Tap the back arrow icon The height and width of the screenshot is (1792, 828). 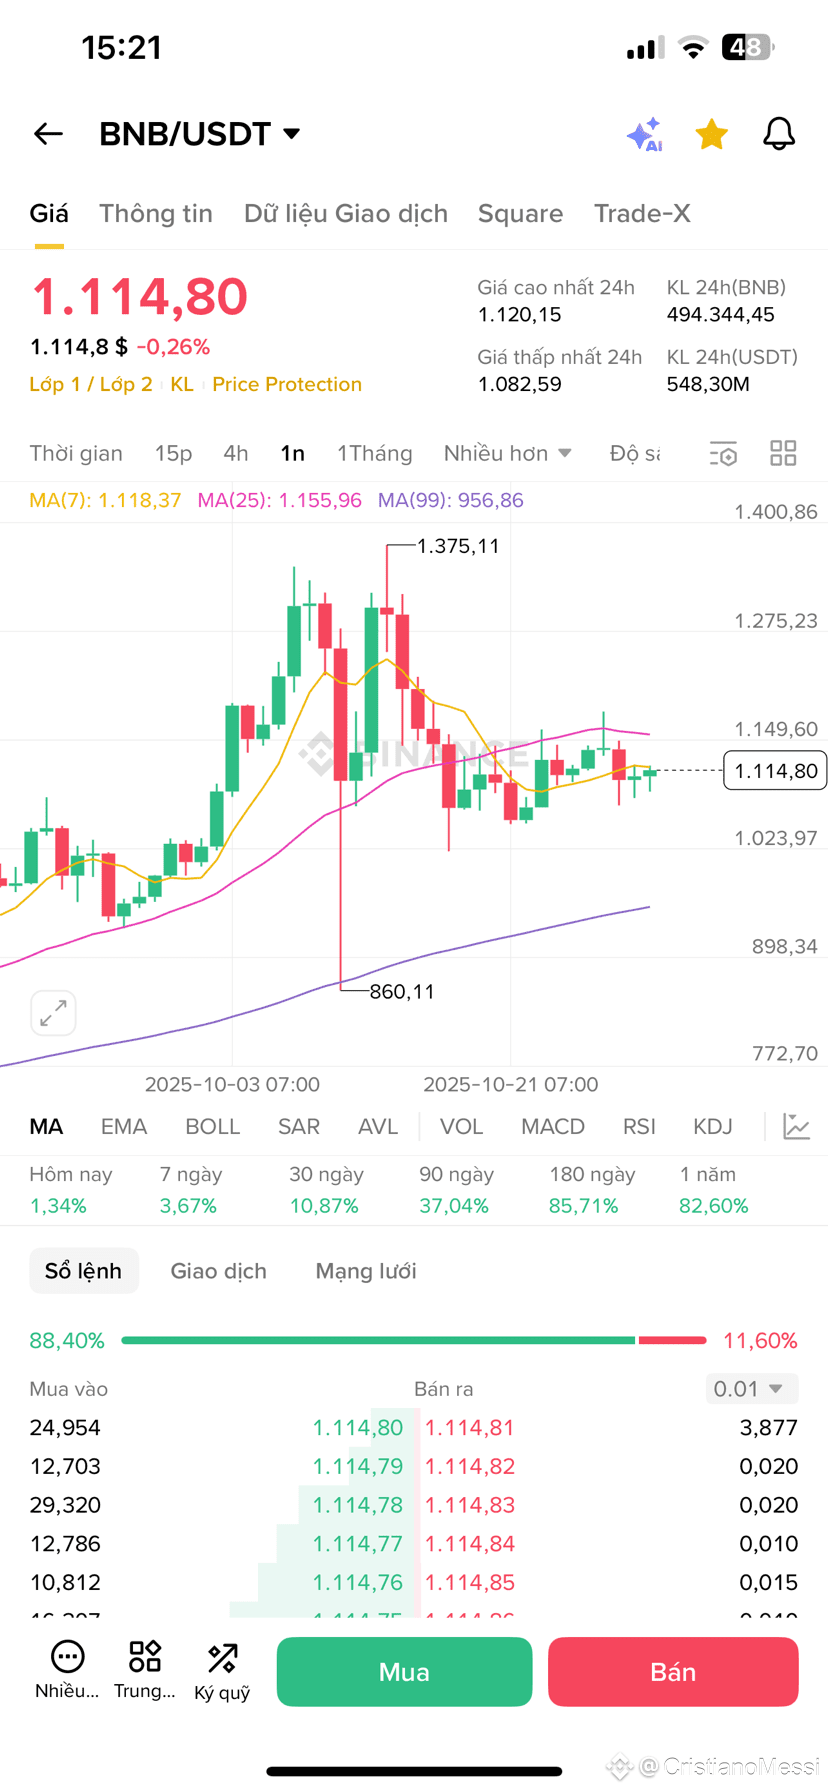[x=48, y=134]
